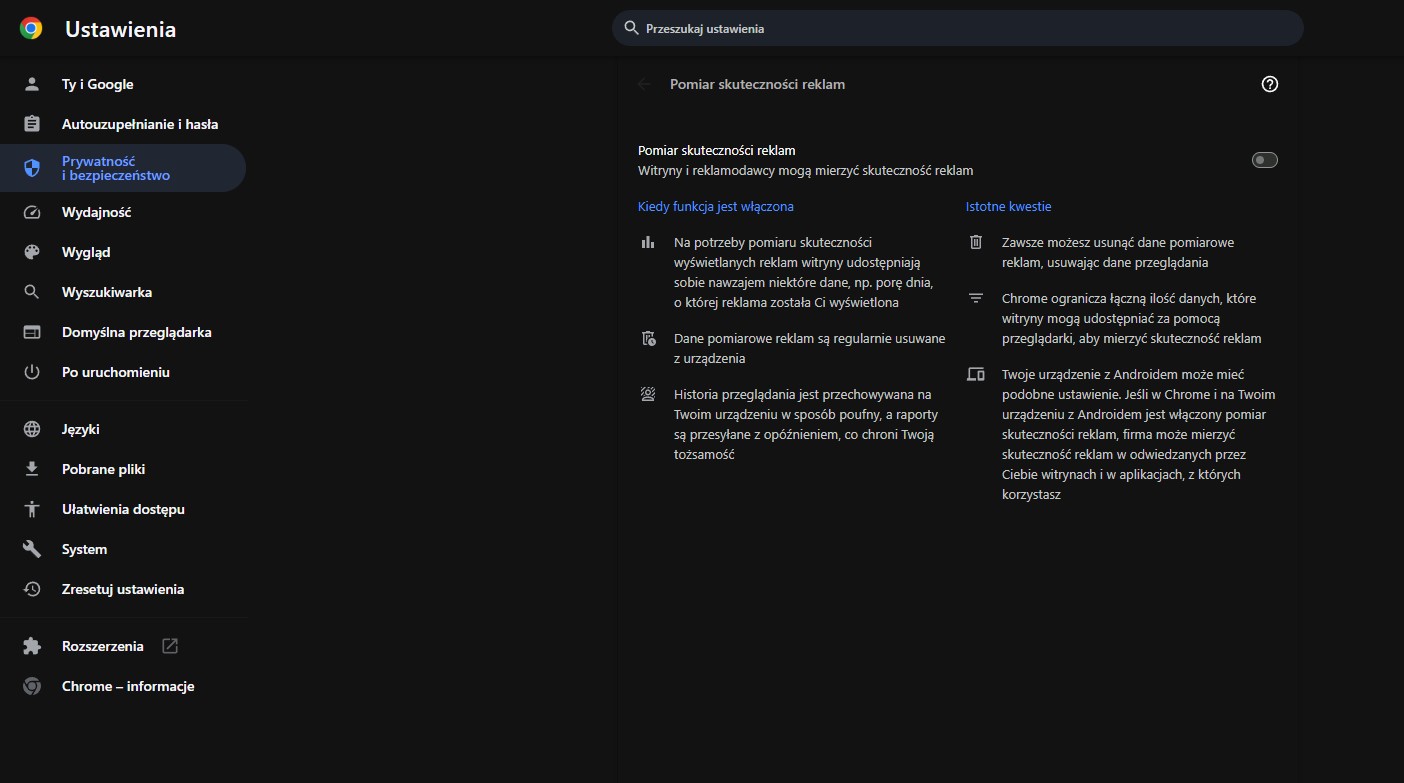
Task: Open the help question mark icon
Action: [1270, 85]
